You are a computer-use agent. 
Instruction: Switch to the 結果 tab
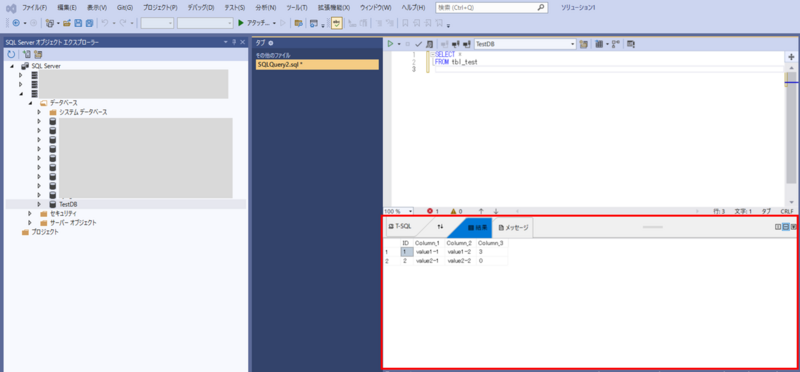point(477,227)
